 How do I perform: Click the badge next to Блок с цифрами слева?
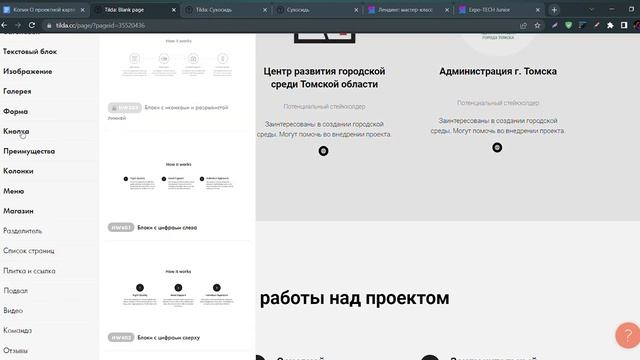[121, 227]
